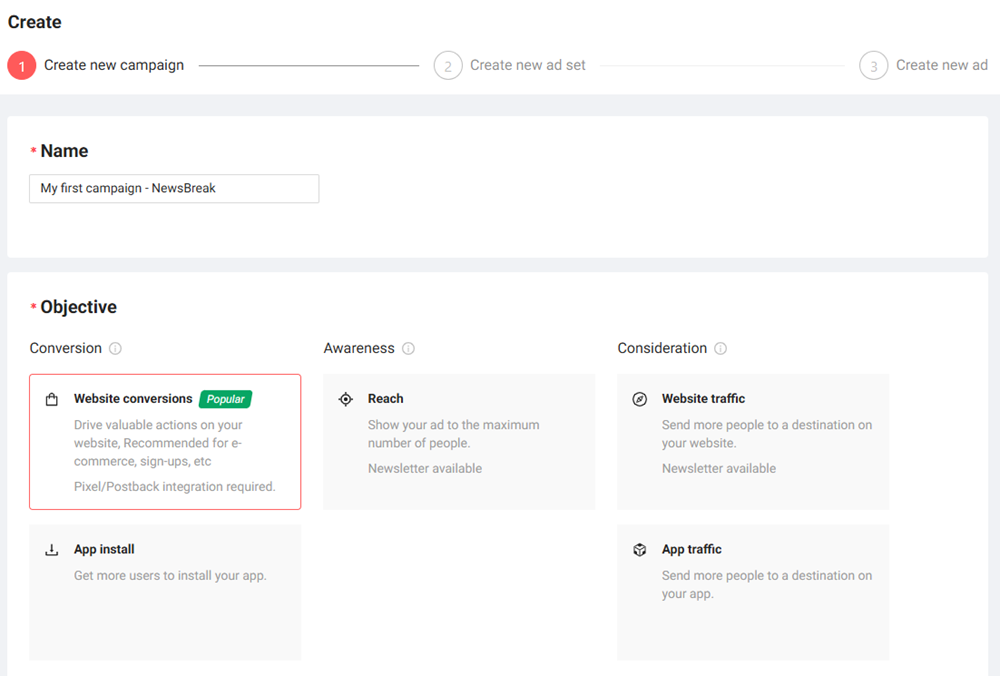This screenshot has height=676, width=1000.
Task: Click the step 2 number circle
Action: [448, 66]
